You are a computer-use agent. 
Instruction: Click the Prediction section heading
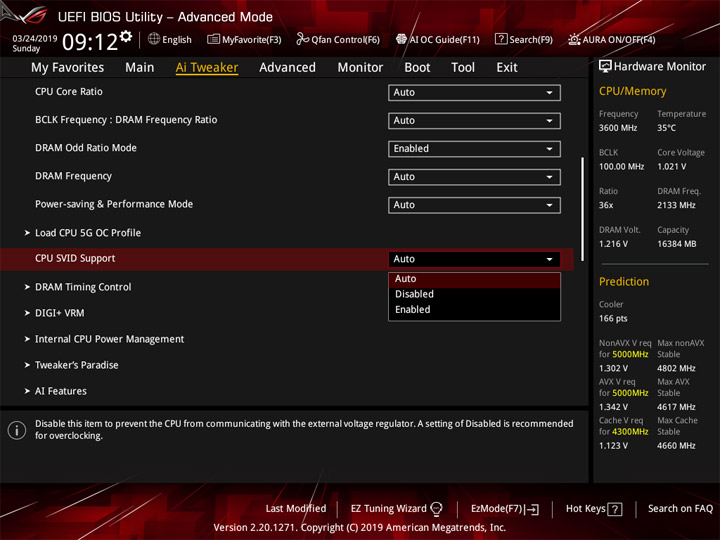[x=624, y=282]
